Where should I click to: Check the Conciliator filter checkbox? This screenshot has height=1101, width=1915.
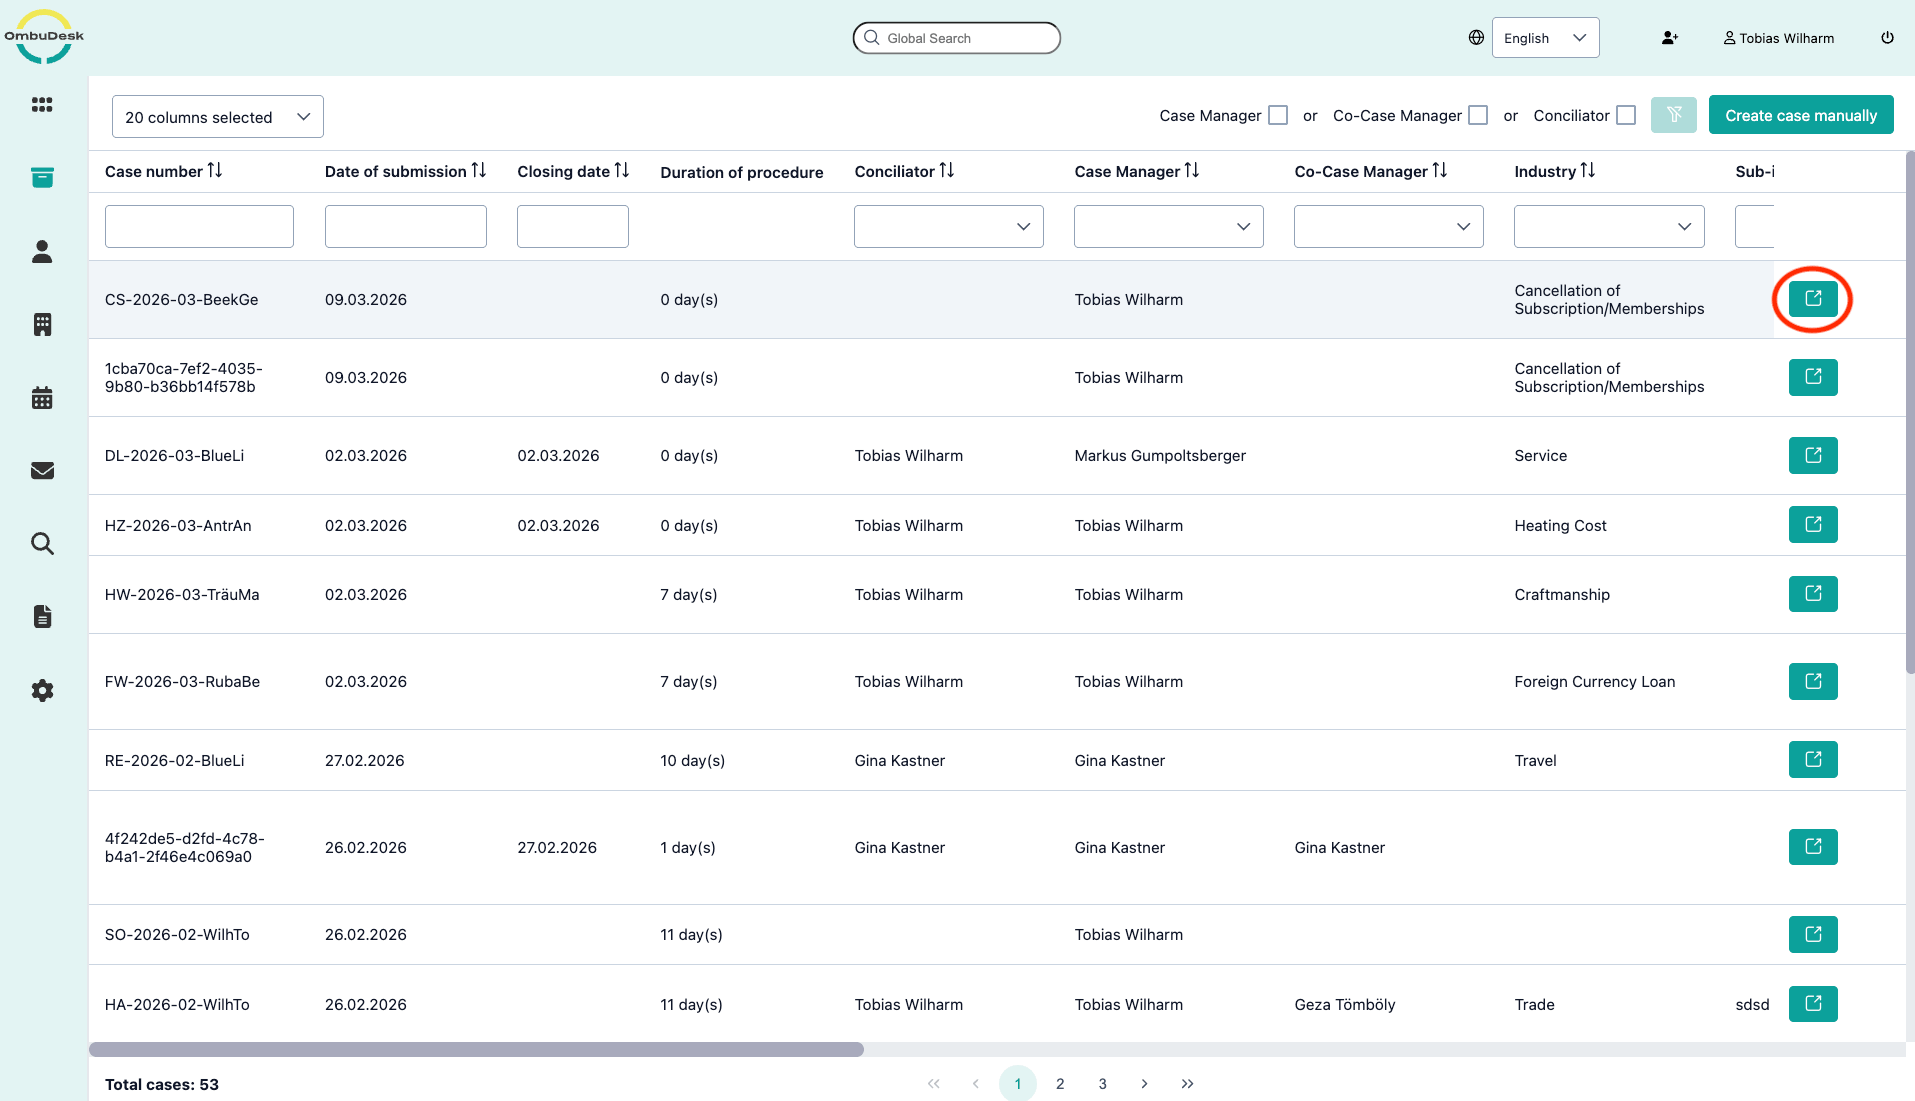click(1626, 115)
